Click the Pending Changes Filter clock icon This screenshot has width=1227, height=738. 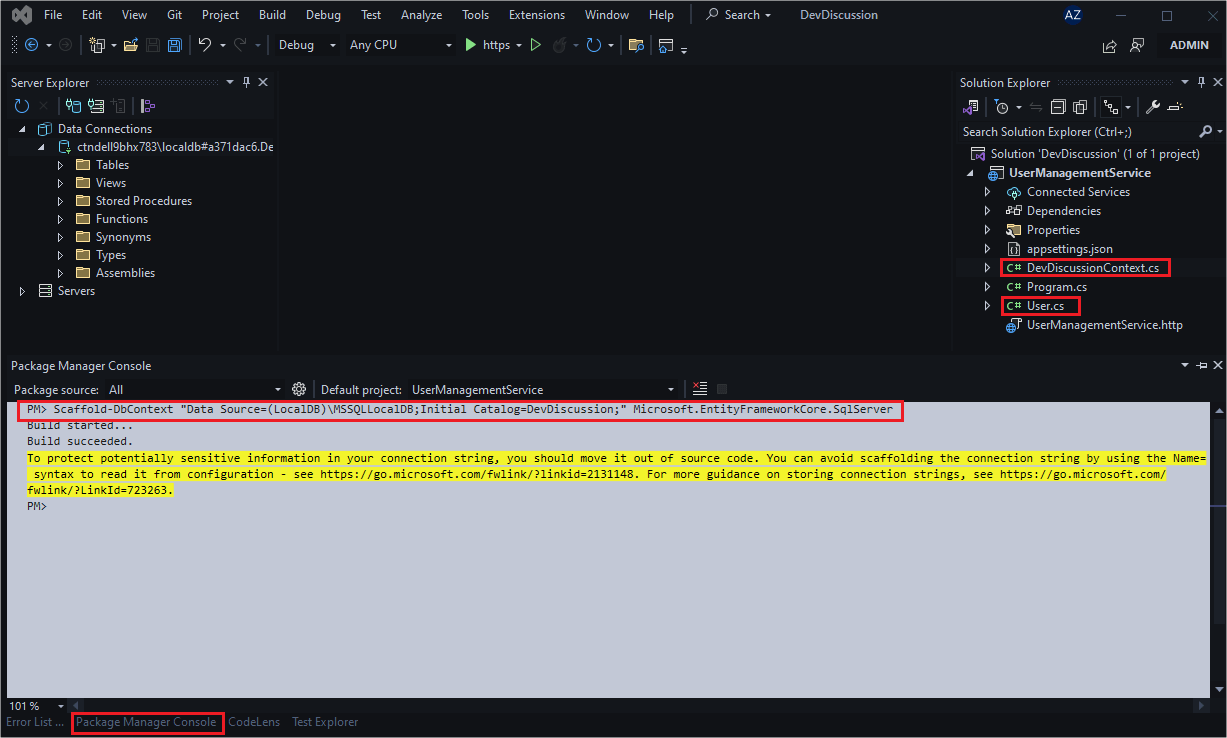click(1001, 107)
